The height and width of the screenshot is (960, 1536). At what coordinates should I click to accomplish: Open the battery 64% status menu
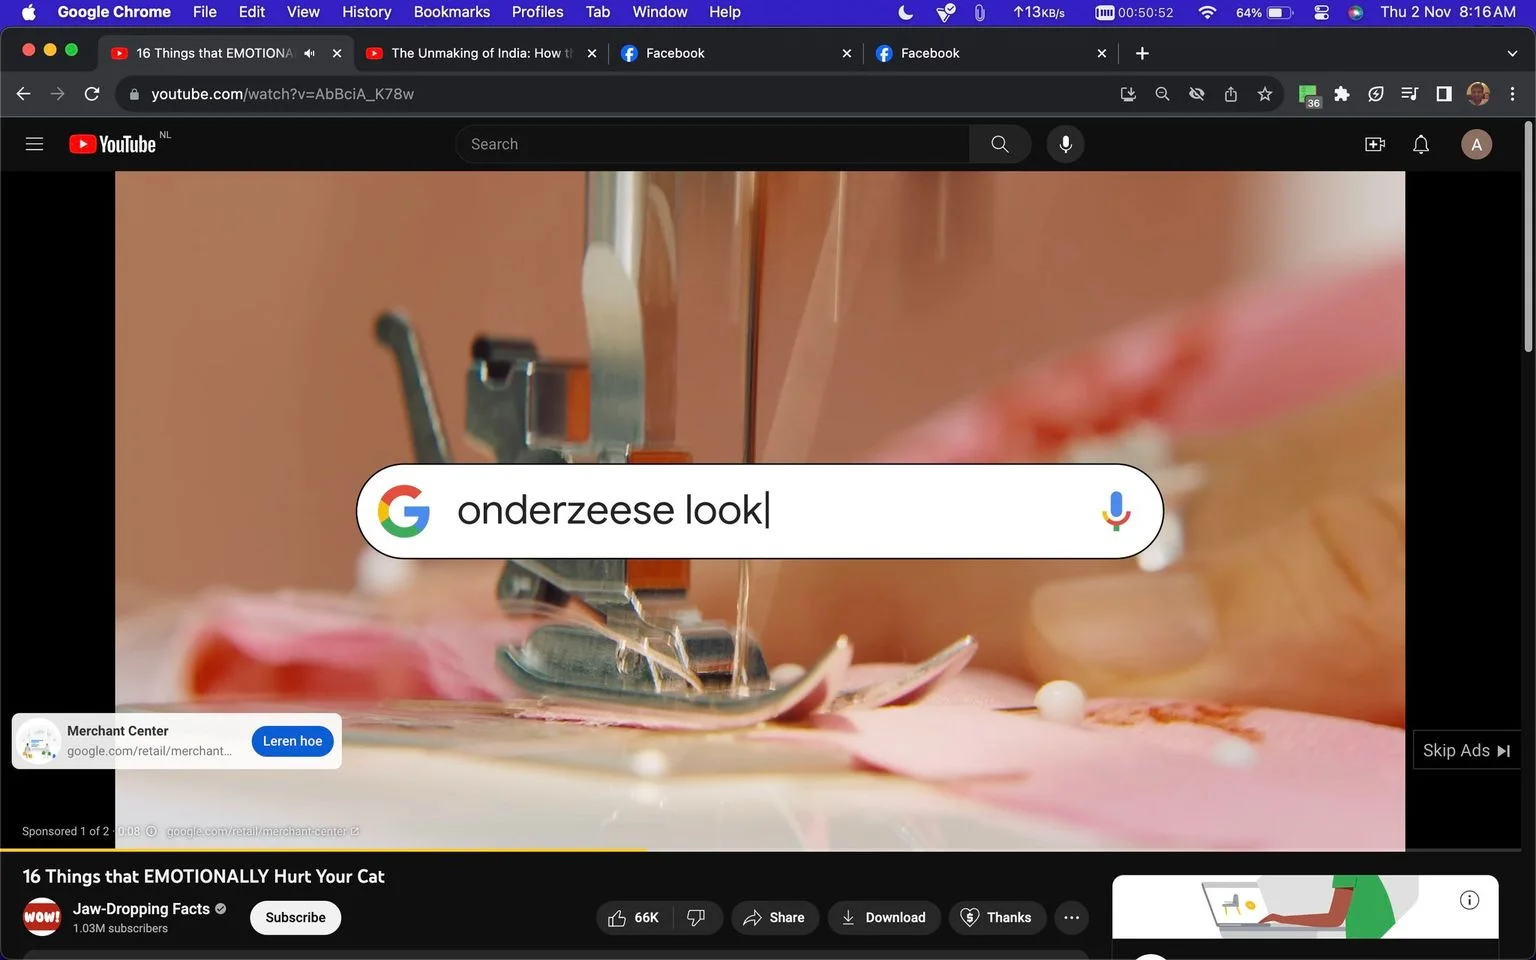click(x=1264, y=12)
